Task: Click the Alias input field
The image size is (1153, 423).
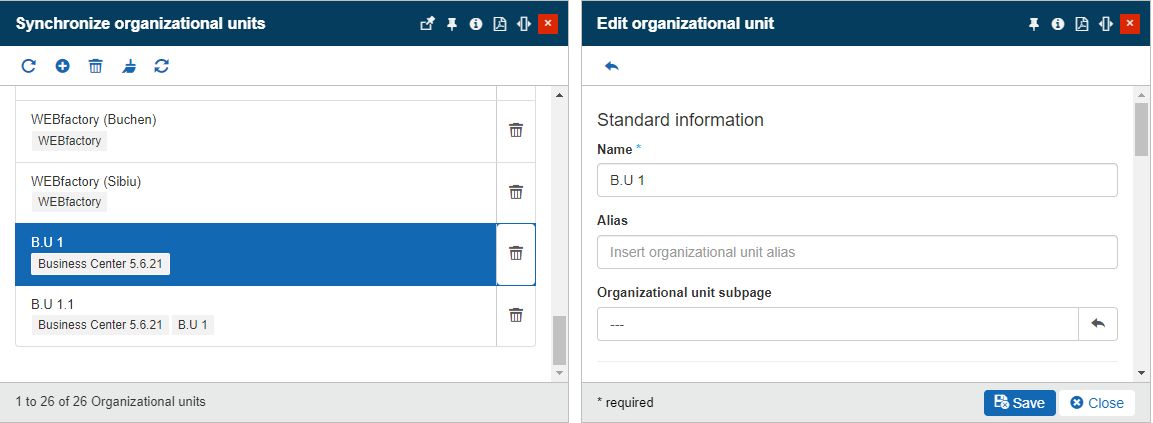Action: pos(856,252)
